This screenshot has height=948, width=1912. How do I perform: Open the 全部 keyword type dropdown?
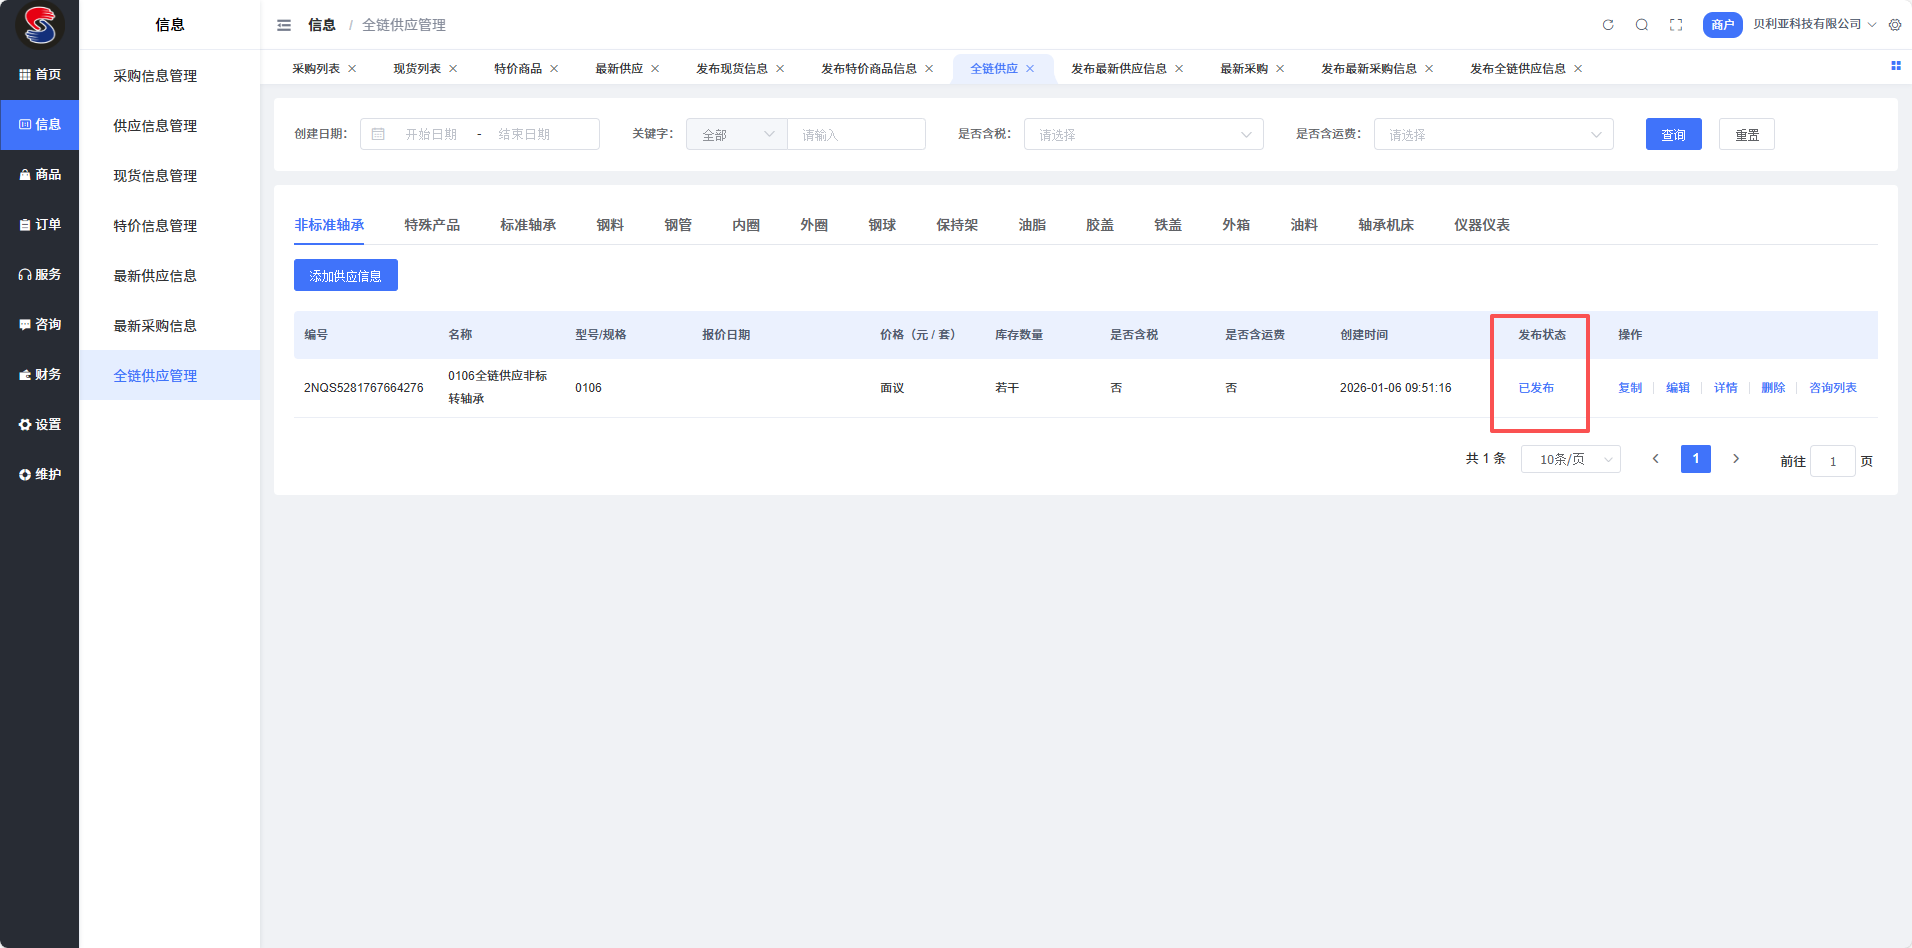tap(737, 135)
